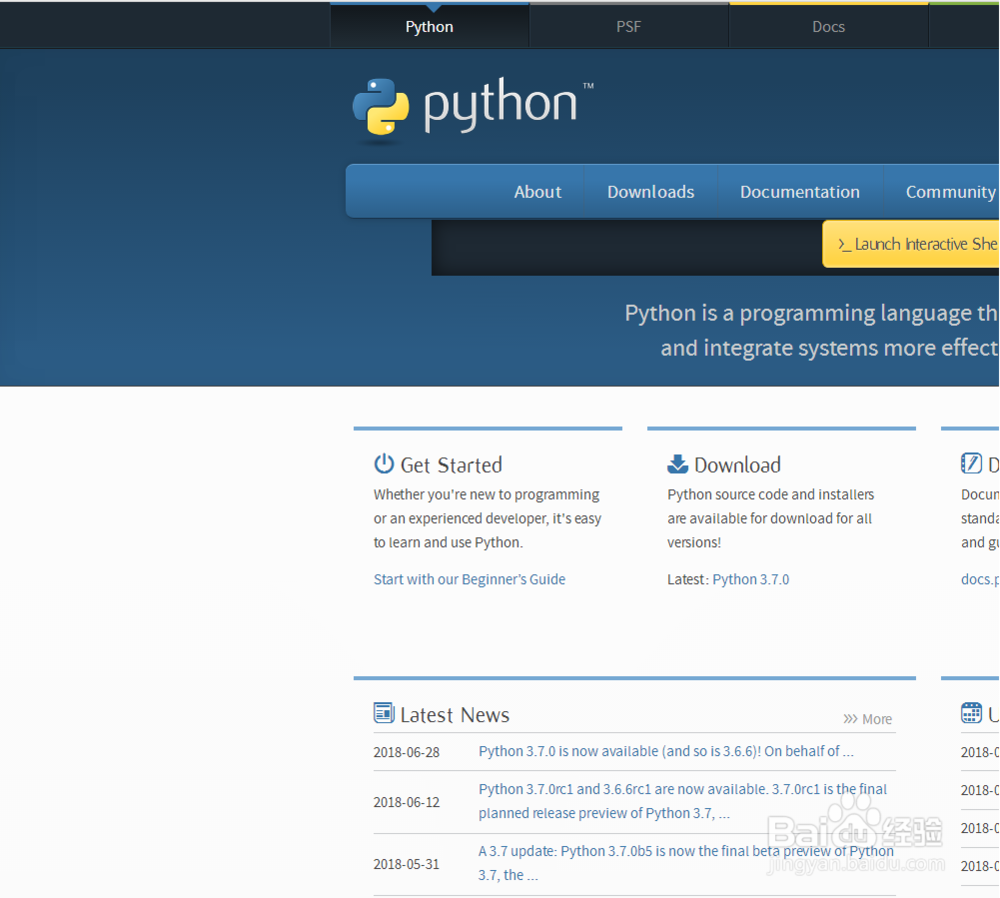Open news about Python 3.7.0rc1 and 3.6.6rc1
Screen dimensions: 1000x898
[682, 801]
